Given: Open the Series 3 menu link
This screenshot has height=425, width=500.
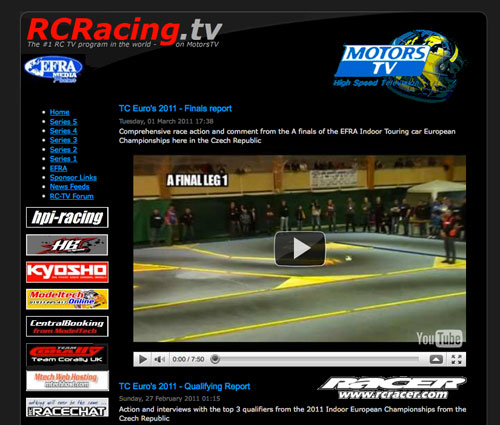Looking at the screenshot, I should coord(63,140).
